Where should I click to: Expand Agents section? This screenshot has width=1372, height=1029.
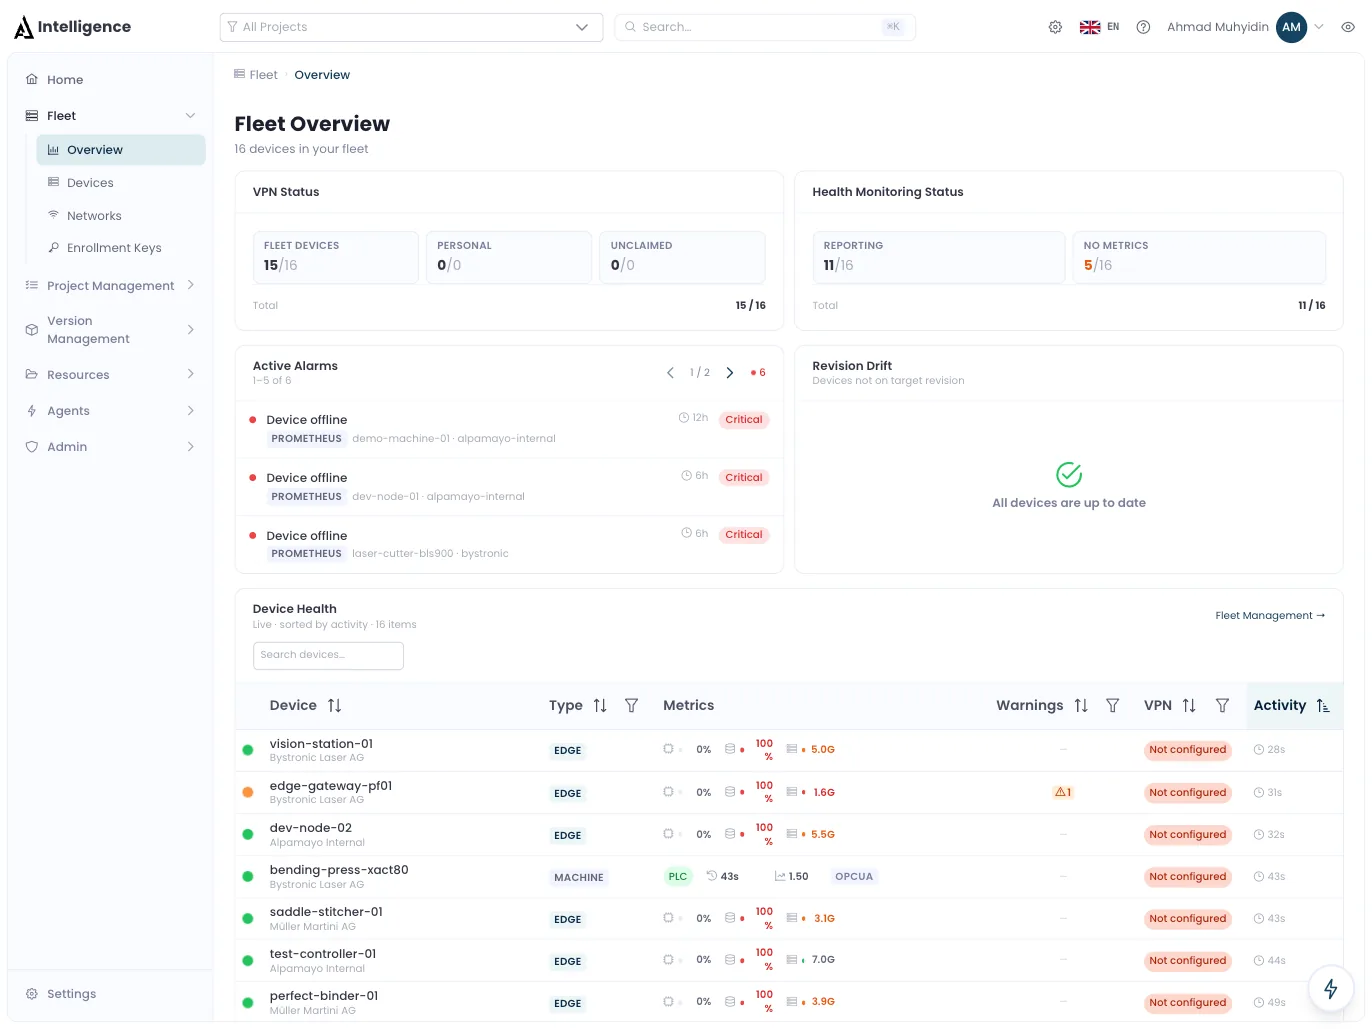coord(110,411)
